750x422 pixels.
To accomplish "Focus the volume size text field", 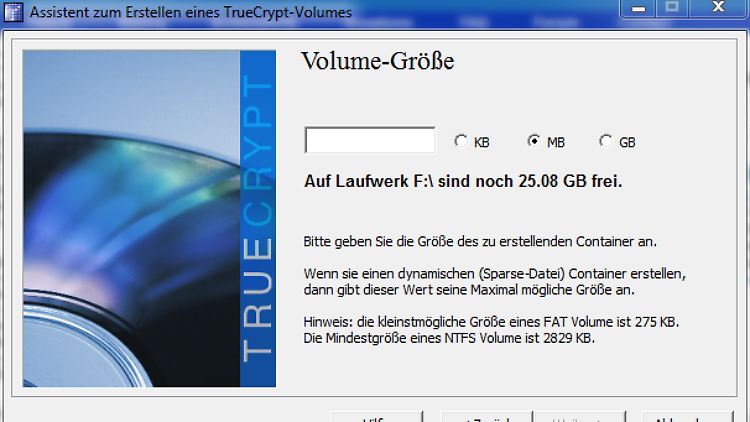I will [x=369, y=141].
